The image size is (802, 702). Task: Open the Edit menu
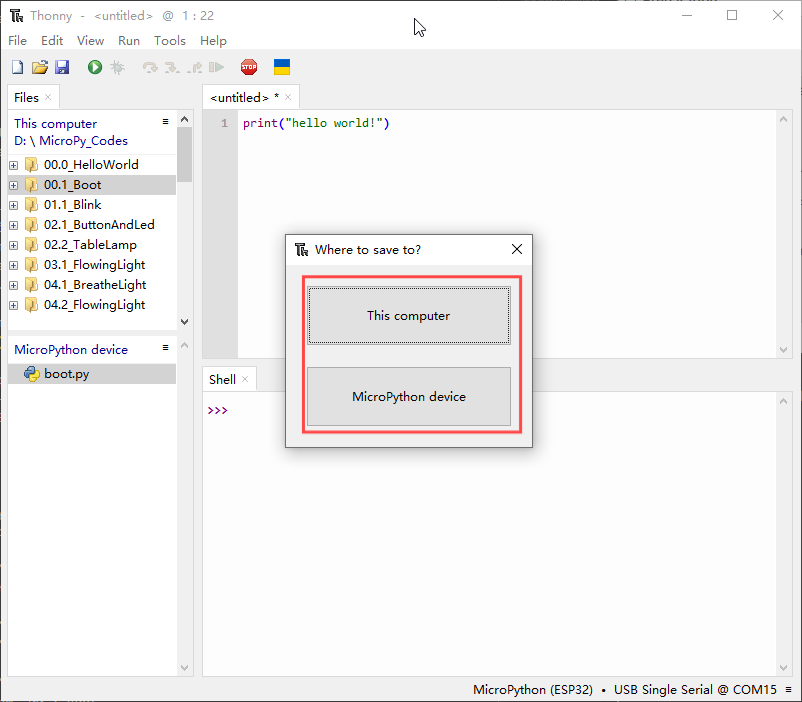point(52,40)
